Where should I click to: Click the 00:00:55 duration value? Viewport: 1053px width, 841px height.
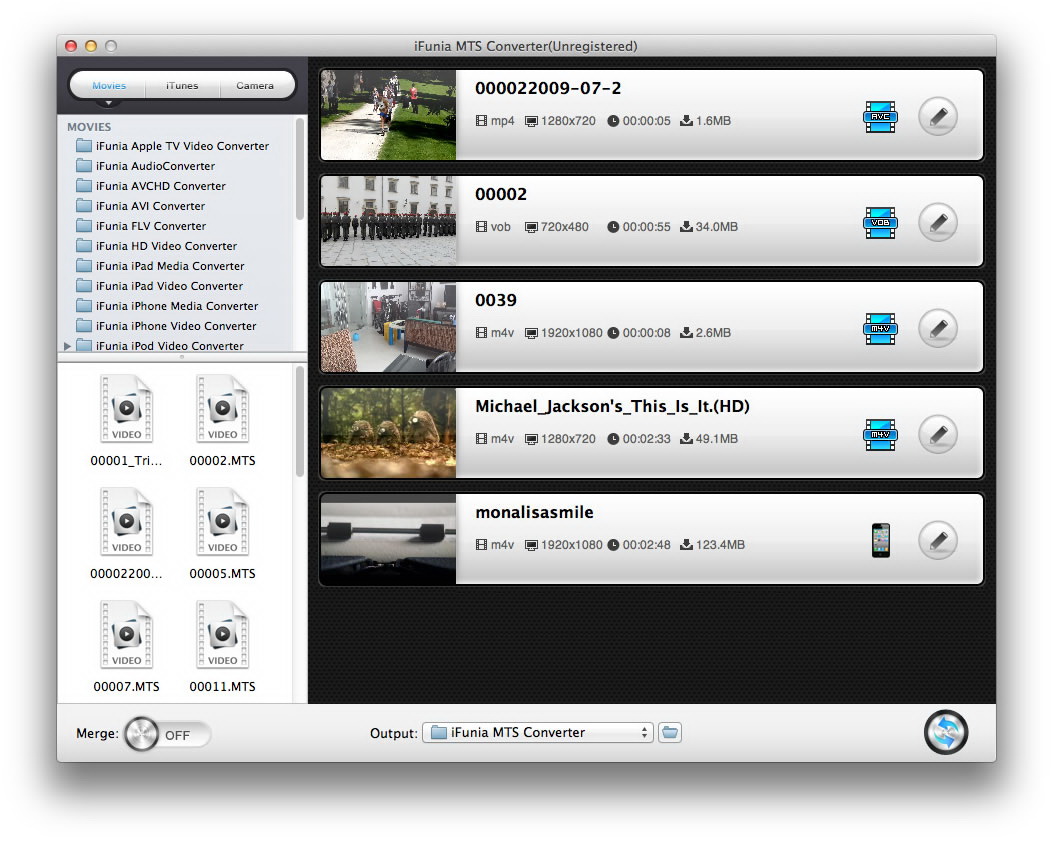646,227
